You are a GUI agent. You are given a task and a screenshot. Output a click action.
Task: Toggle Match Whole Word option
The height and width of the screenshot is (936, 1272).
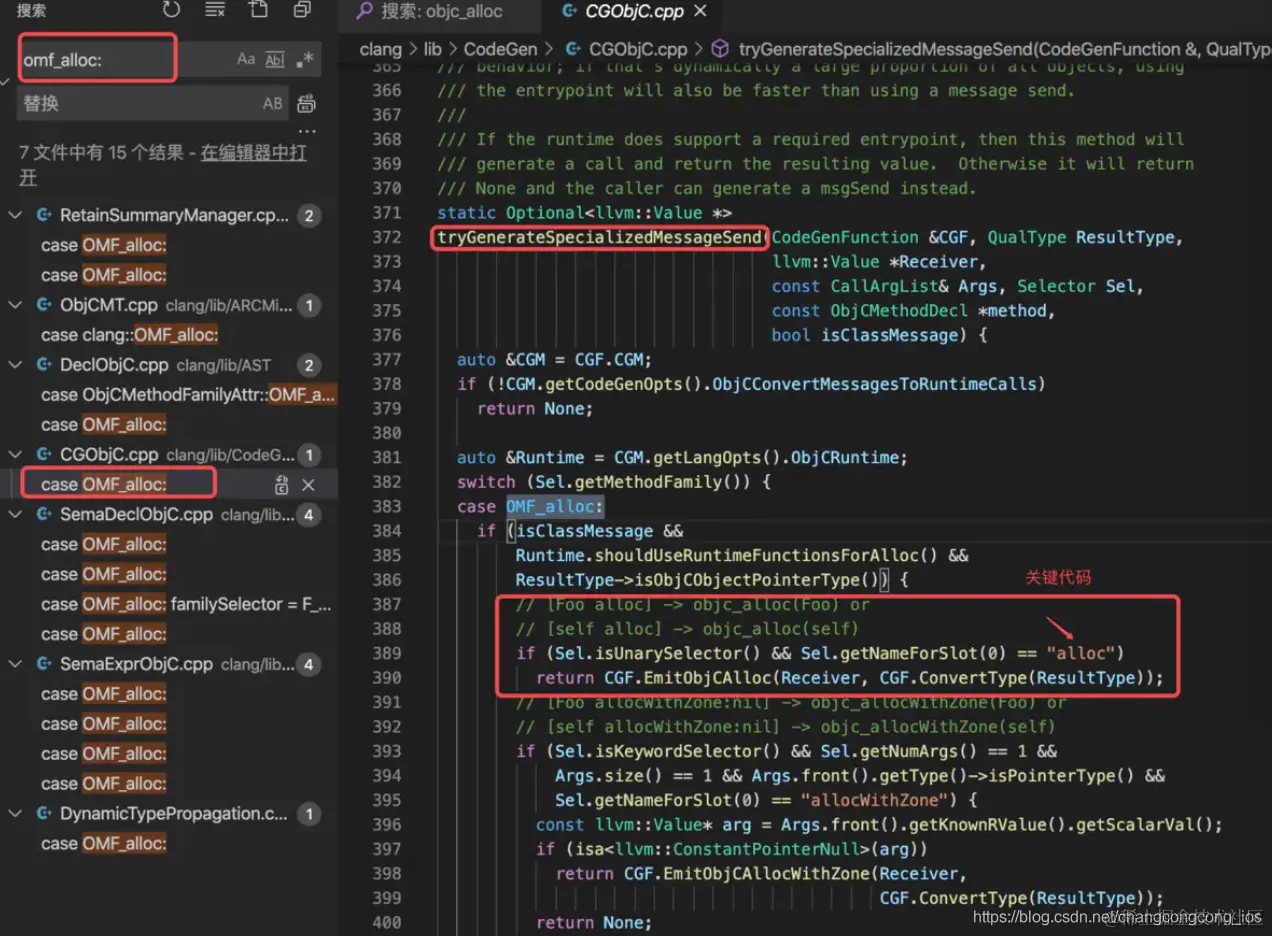point(274,59)
